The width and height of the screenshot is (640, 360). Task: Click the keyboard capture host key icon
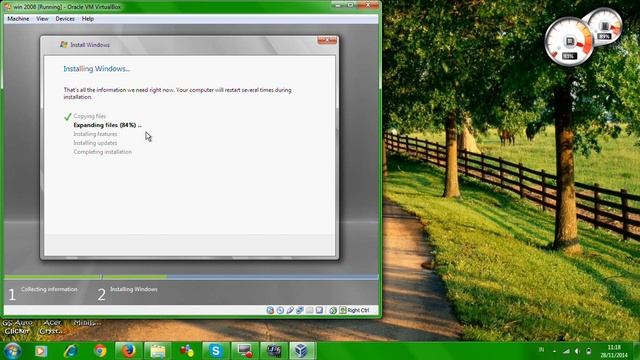(x=343, y=310)
